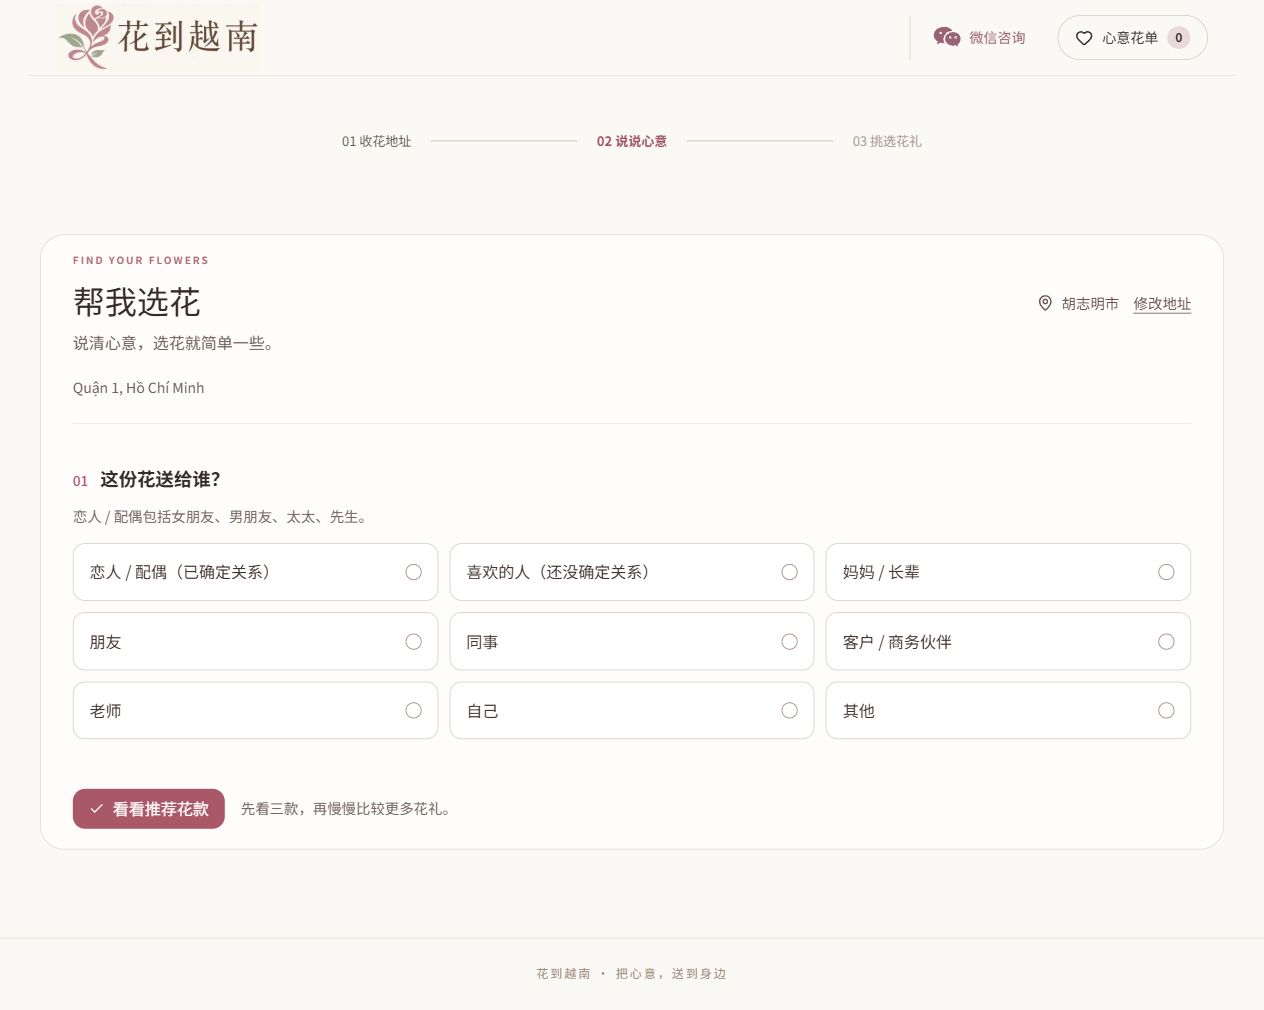1264x1010 pixels.
Task: Click 看看推荐花款 button
Action: coord(149,809)
